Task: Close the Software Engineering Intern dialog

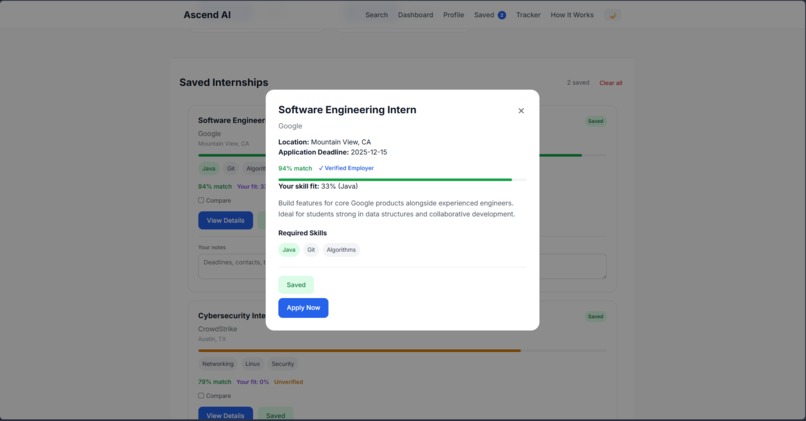Action: pos(521,111)
